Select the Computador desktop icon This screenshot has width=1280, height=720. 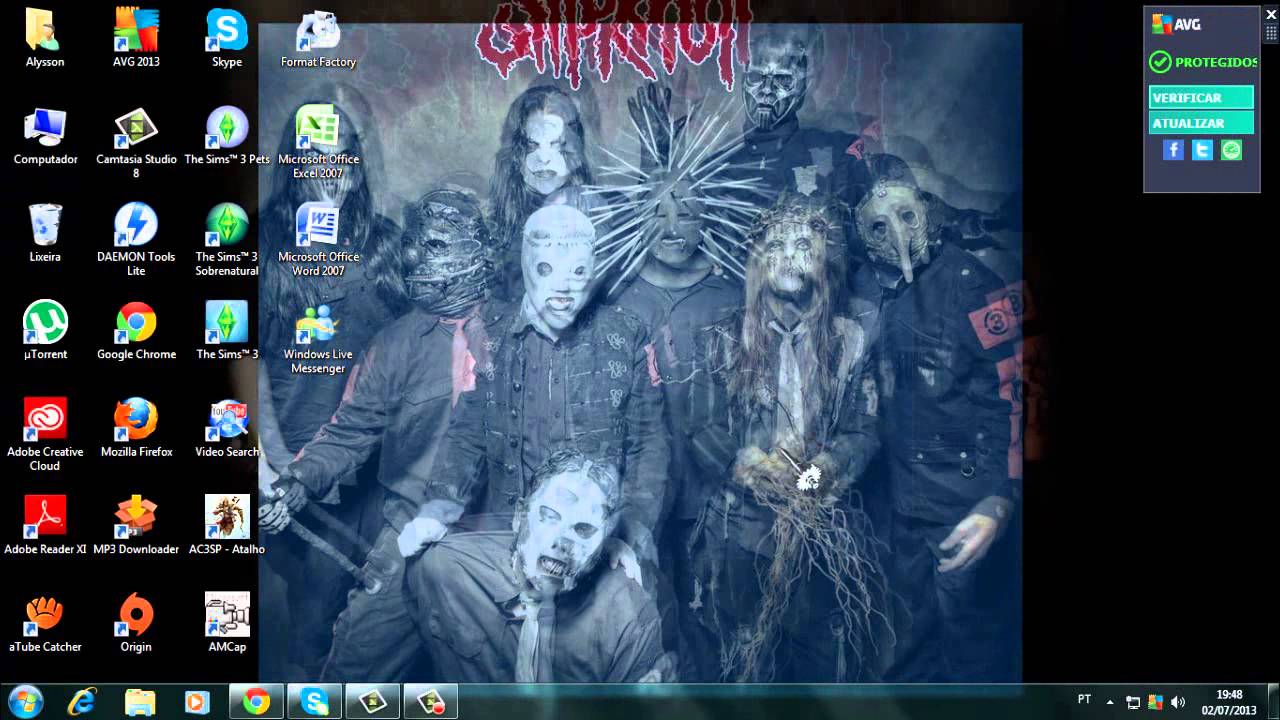[45, 136]
